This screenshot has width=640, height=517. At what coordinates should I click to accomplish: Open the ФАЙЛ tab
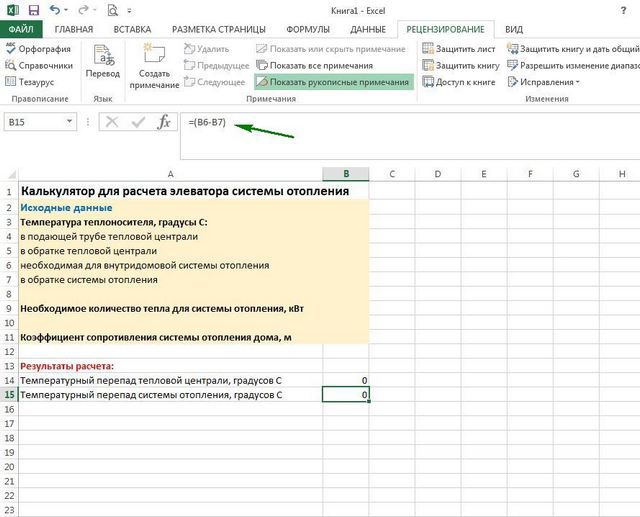point(21,29)
